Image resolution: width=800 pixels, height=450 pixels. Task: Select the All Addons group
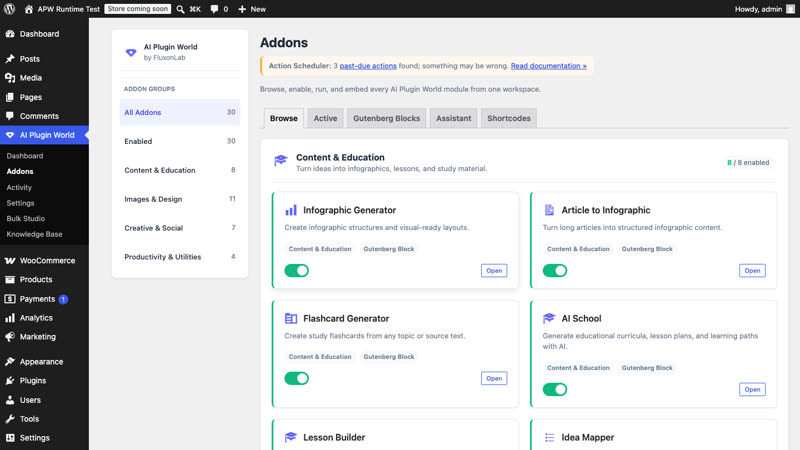click(x=180, y=112)
